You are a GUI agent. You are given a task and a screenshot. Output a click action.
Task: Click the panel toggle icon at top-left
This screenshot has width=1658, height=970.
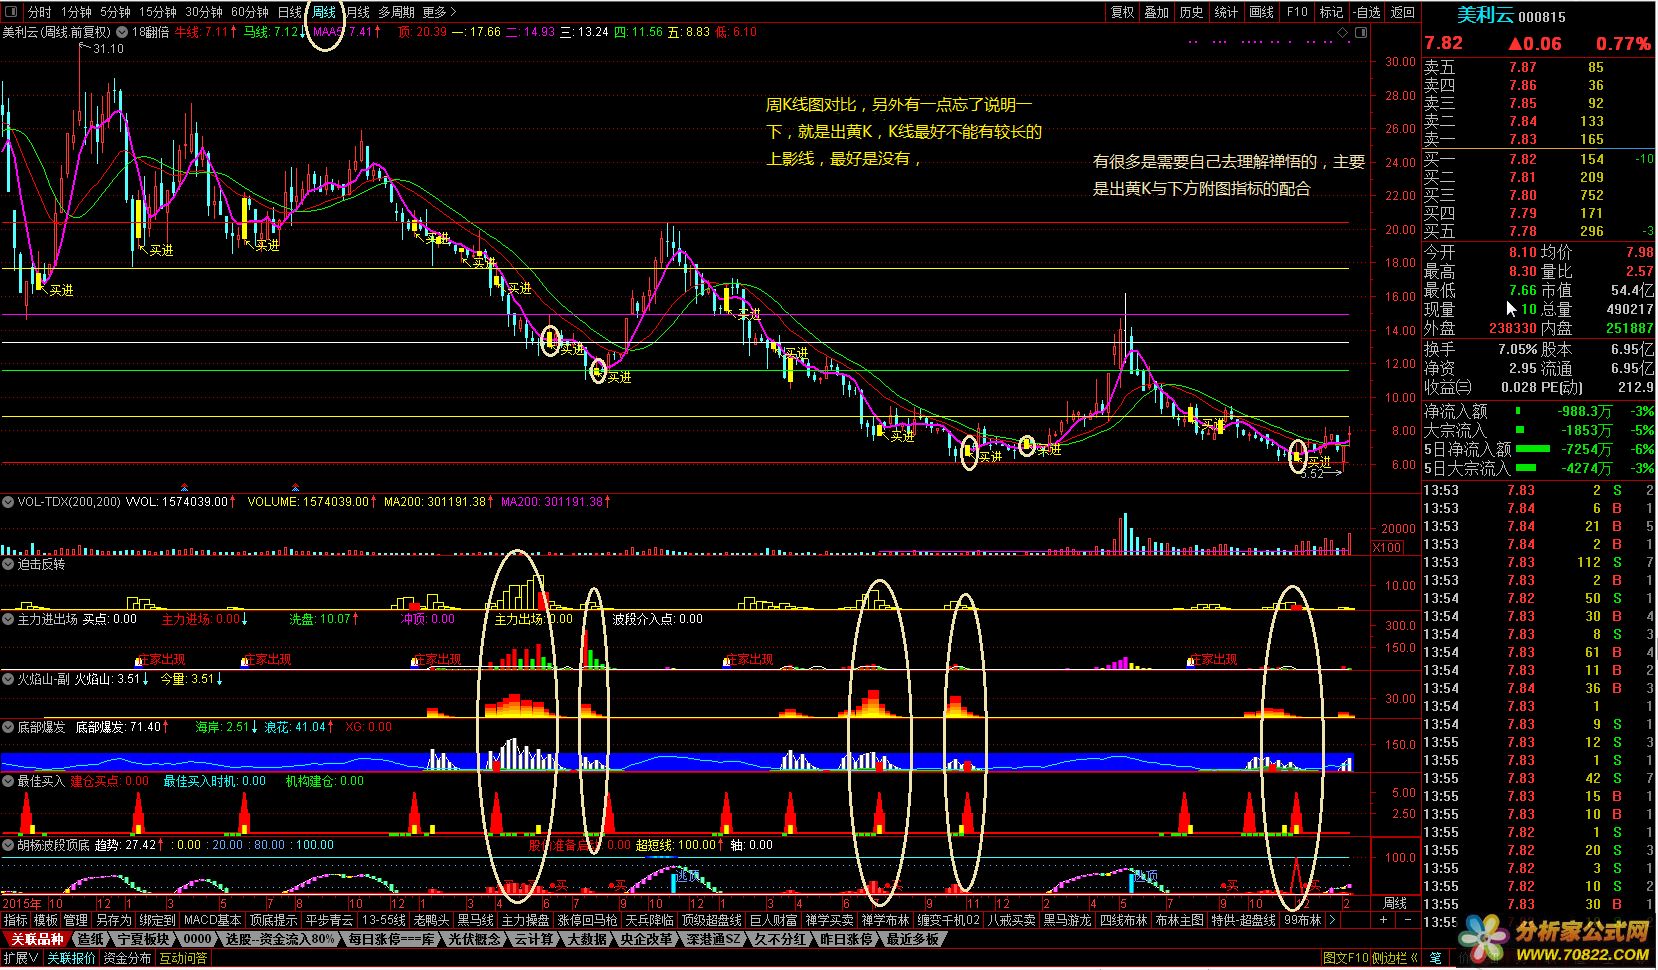pyautogui.click(x=11, y=12)
